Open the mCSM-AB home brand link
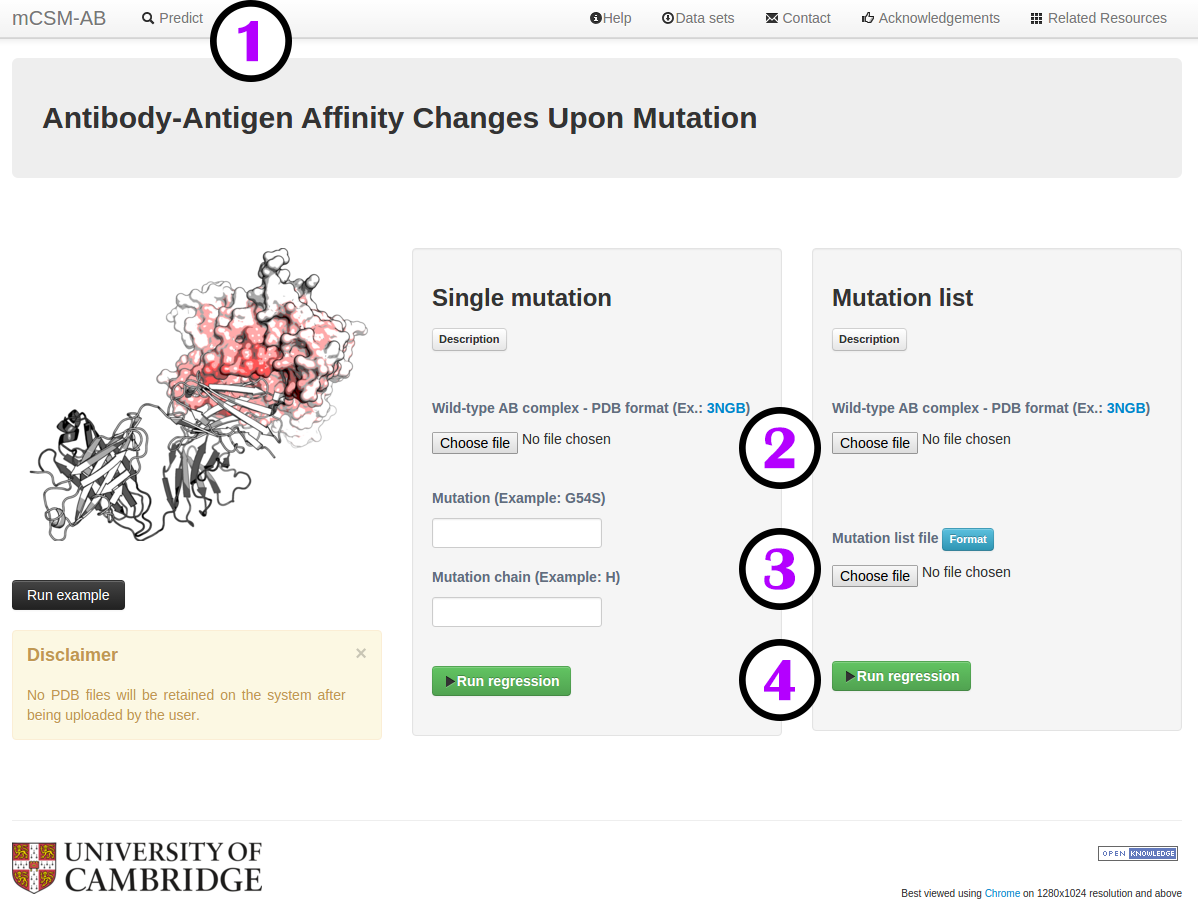 [59, 18]
